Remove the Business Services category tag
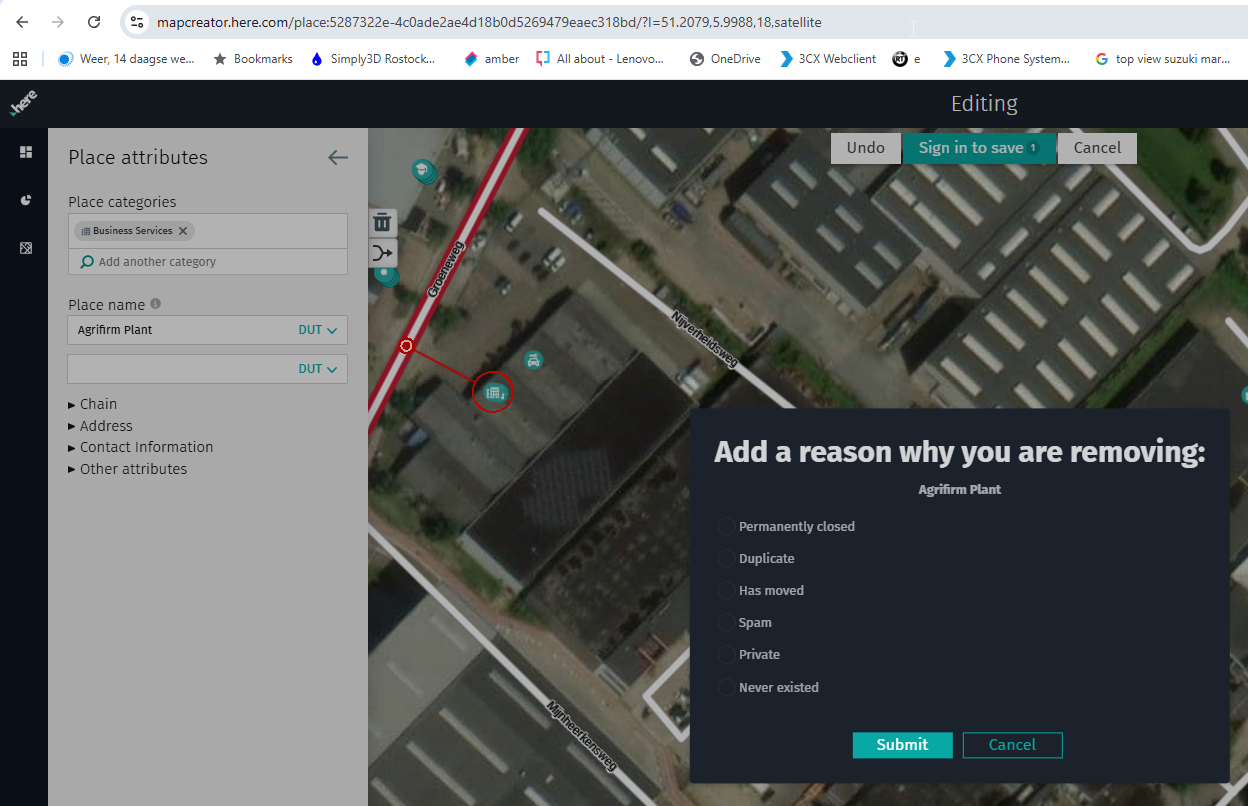Viewport: 1248px width, 806px height. [x=183, y=231]
